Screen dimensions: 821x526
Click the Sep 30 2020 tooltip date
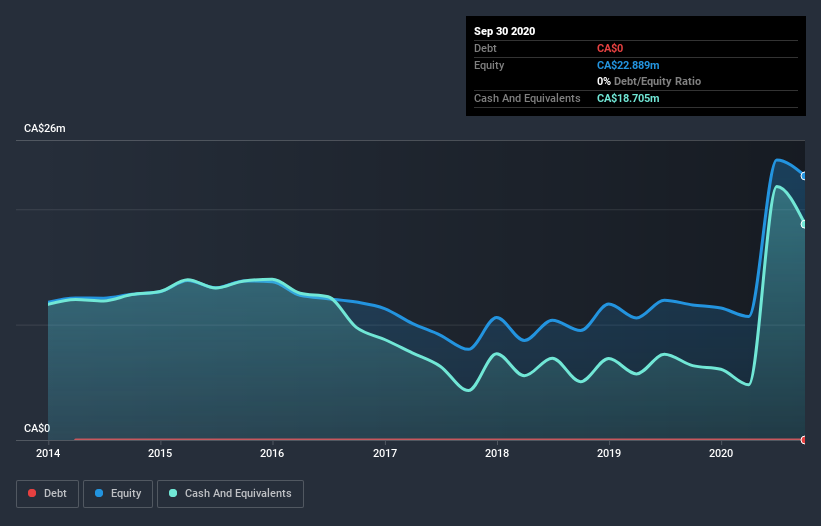pos(505,31)
